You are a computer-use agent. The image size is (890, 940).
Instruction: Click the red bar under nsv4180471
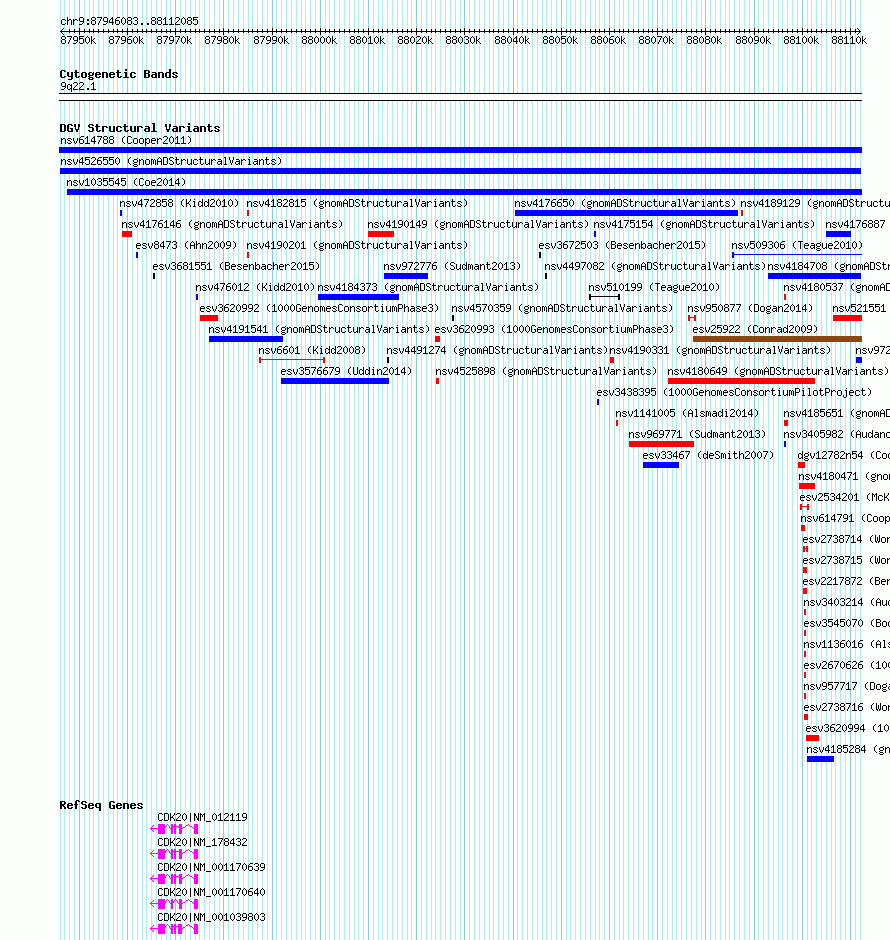[807, 486]
